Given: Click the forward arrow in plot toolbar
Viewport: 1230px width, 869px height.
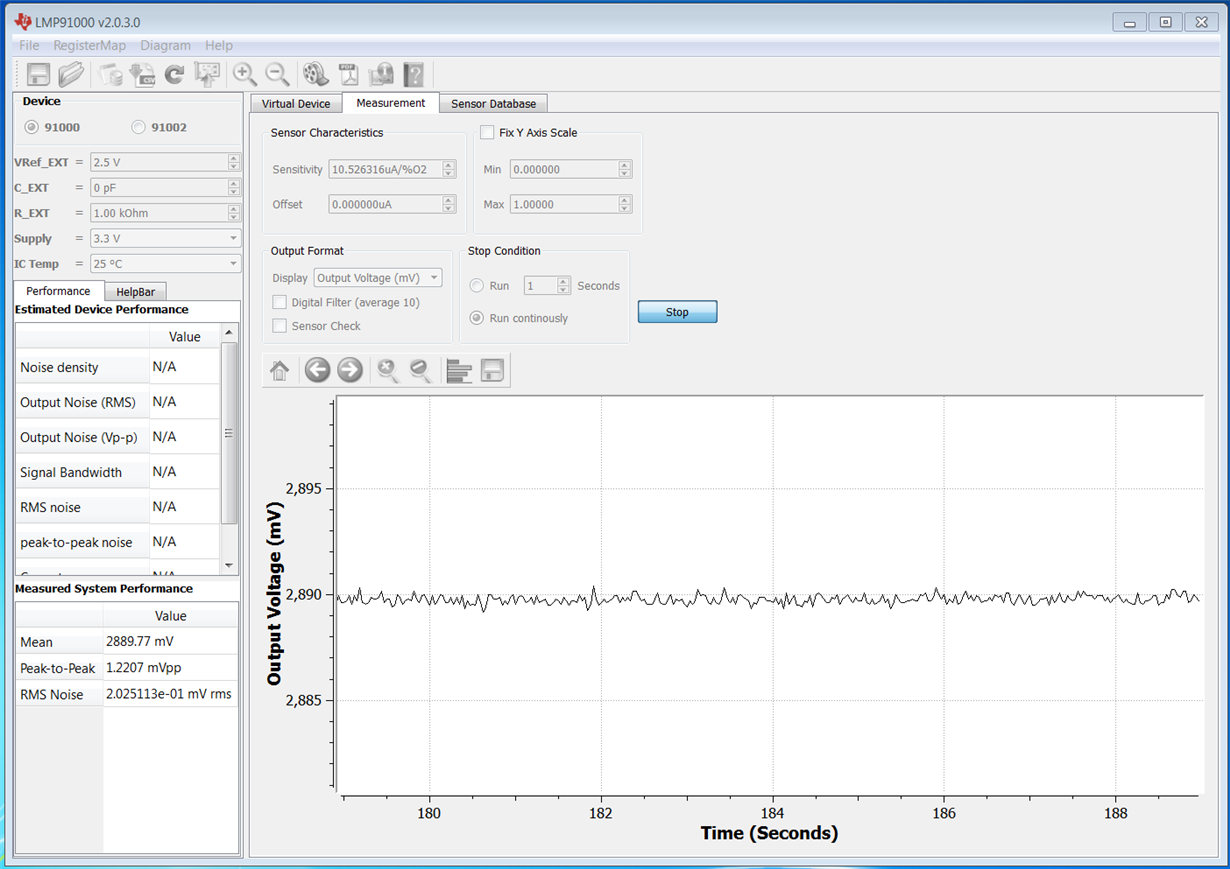Looking at the screenshot, I should [350, 371].
